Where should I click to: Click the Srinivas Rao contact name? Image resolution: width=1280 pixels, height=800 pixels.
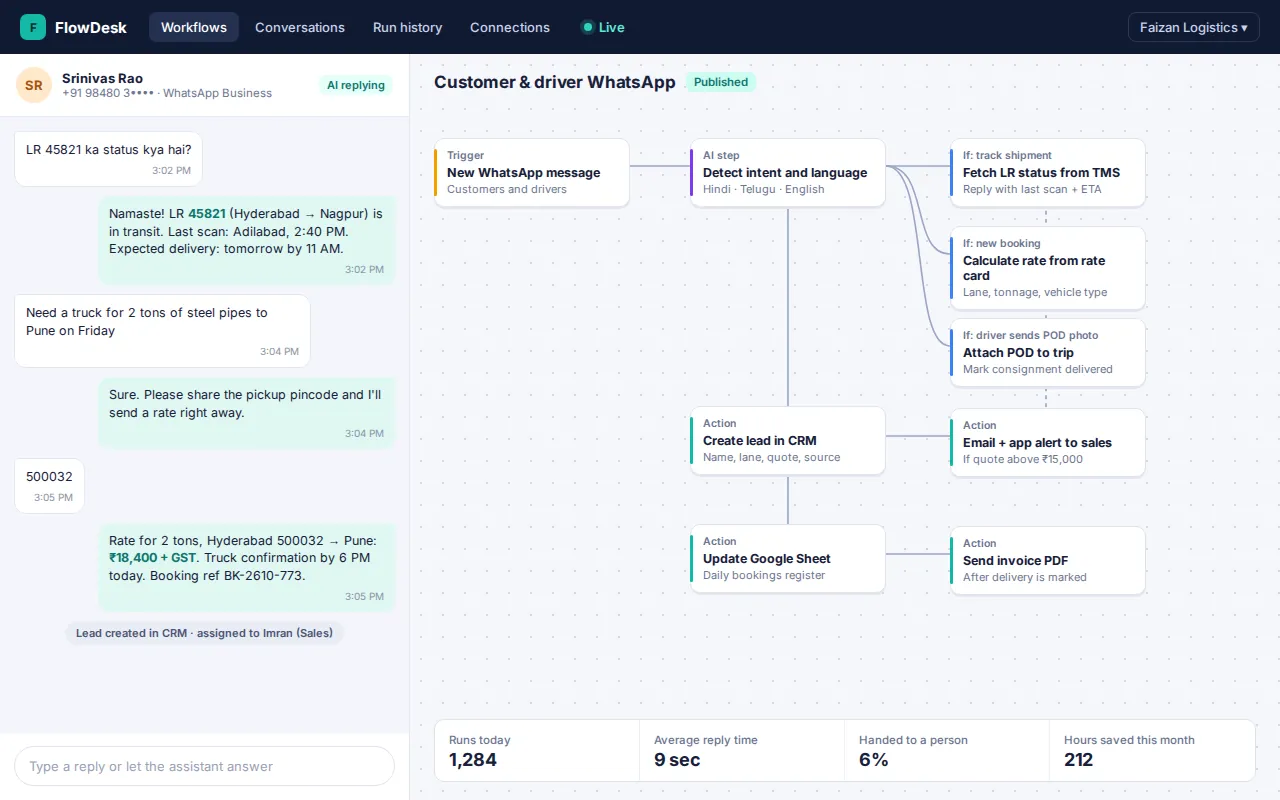tap(102, 78)
